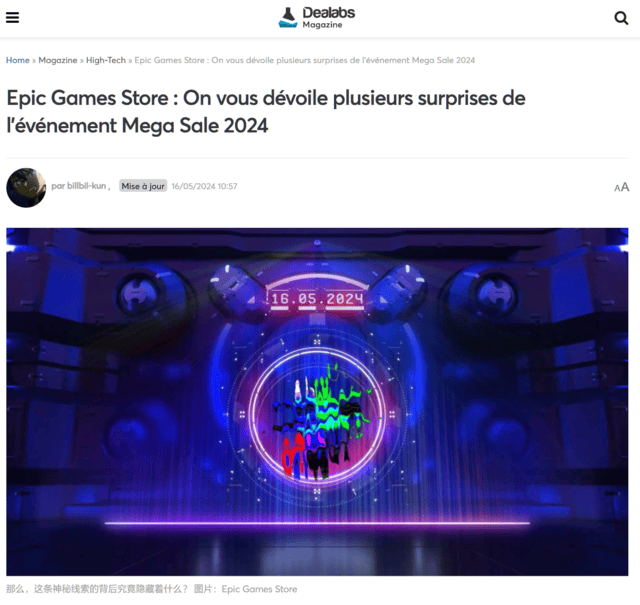Click the Dealabs flask logo icon
This screenshot has width=640, height=605.
pyautogui.click(x=288, y=18)
